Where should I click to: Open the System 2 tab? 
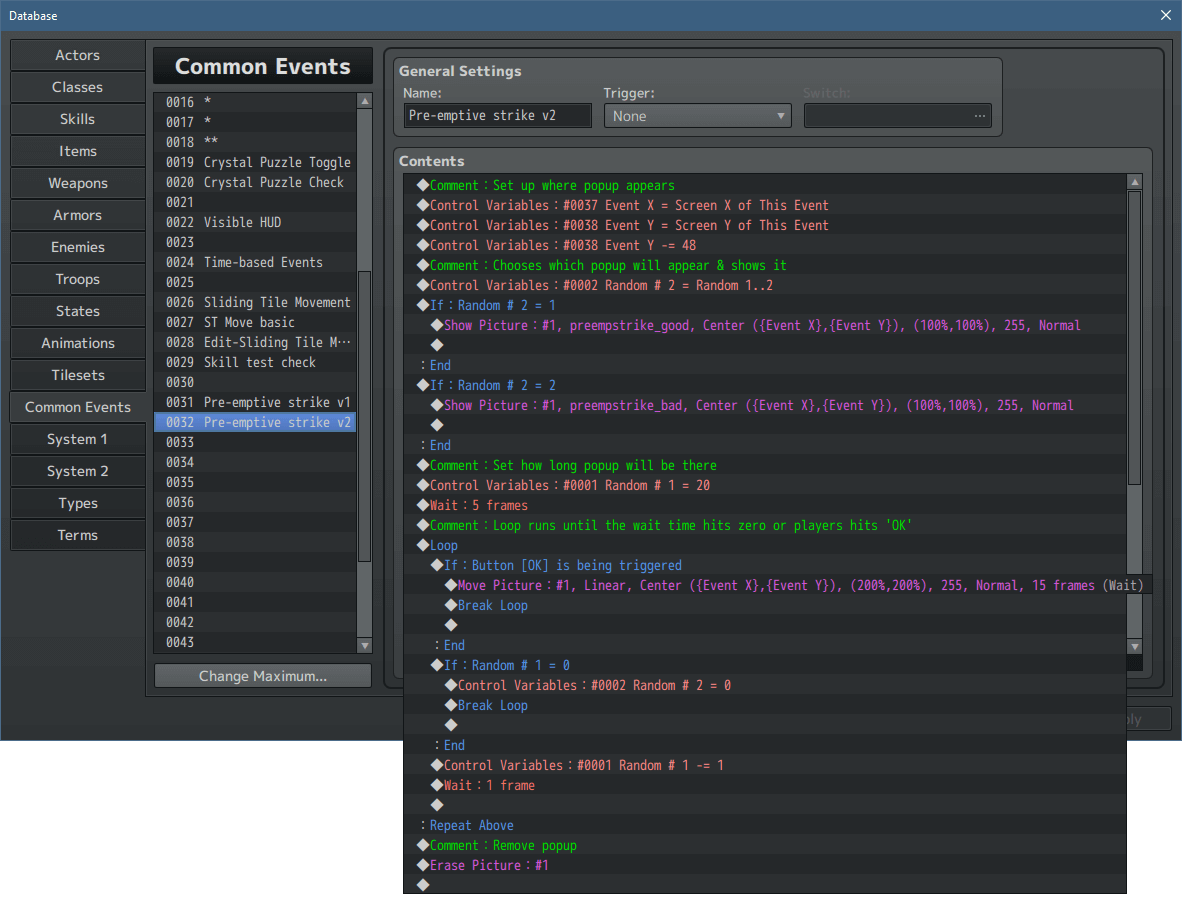click(x=78, y=472)
